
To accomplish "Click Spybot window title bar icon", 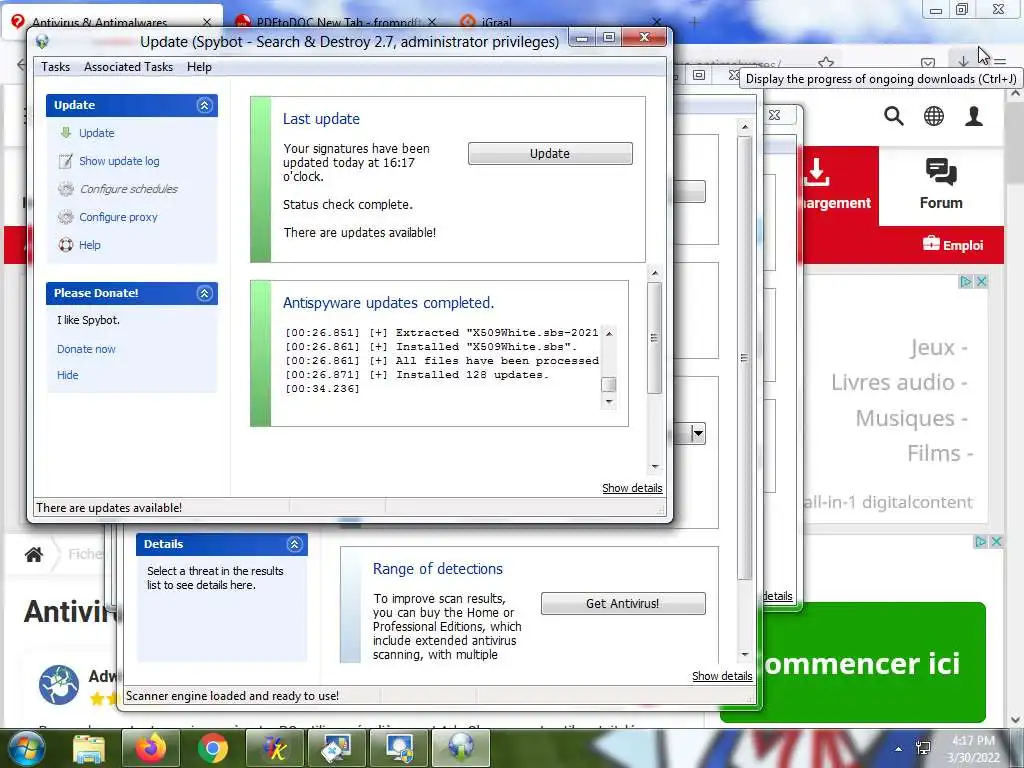I will point(42,42).
